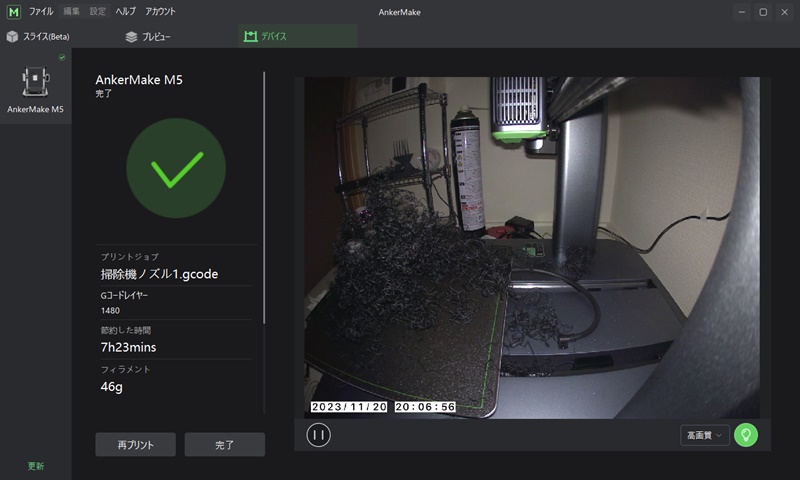Switch to the プレビュー tab
Viewport: 800px width, 480px height.
point(148,36)
